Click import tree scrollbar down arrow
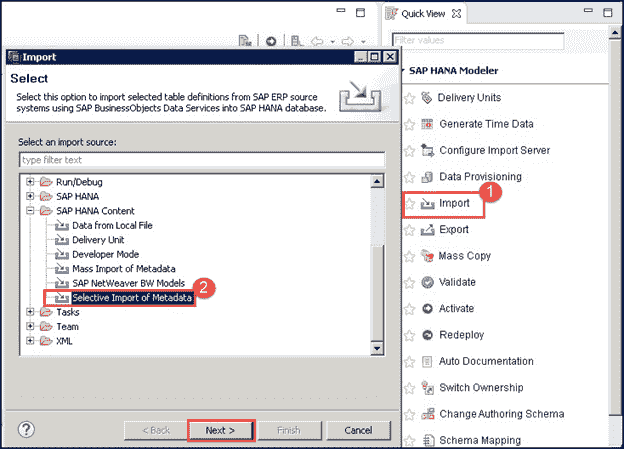The height and width of the screenshot is (449, 624). [x=377, y=348]
